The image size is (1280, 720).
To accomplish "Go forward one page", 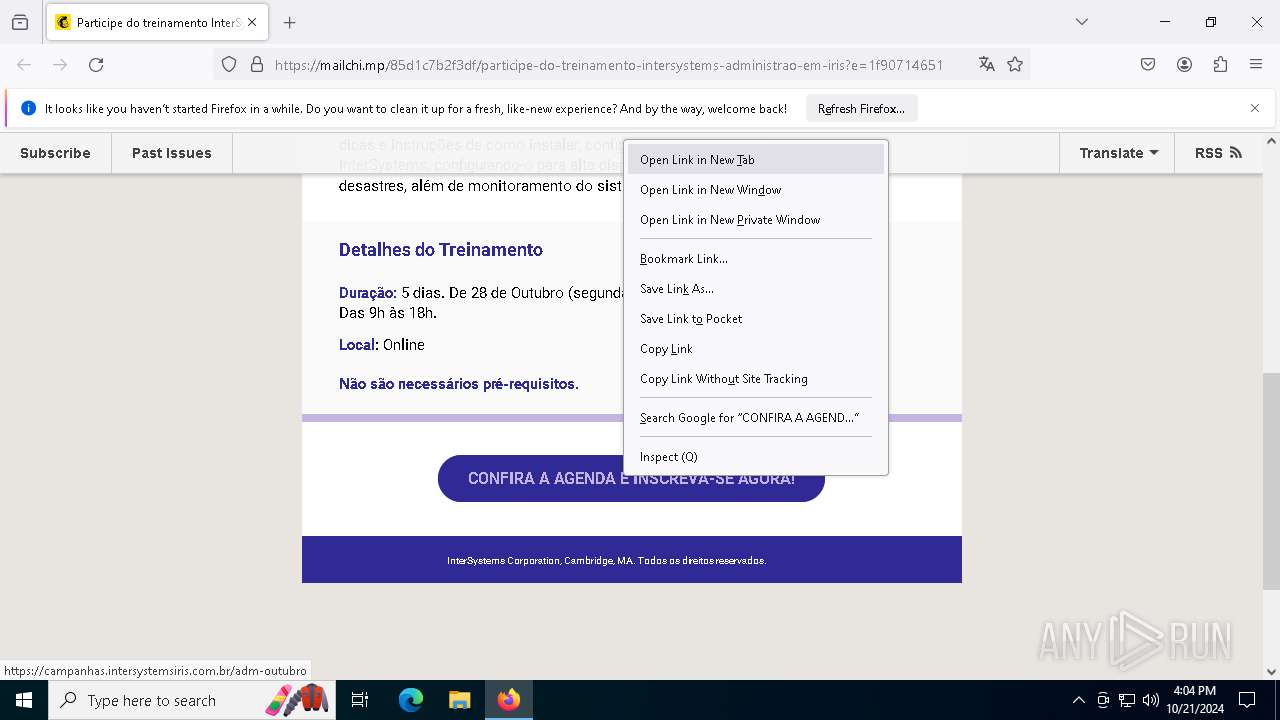I will (x=60, y=64).
